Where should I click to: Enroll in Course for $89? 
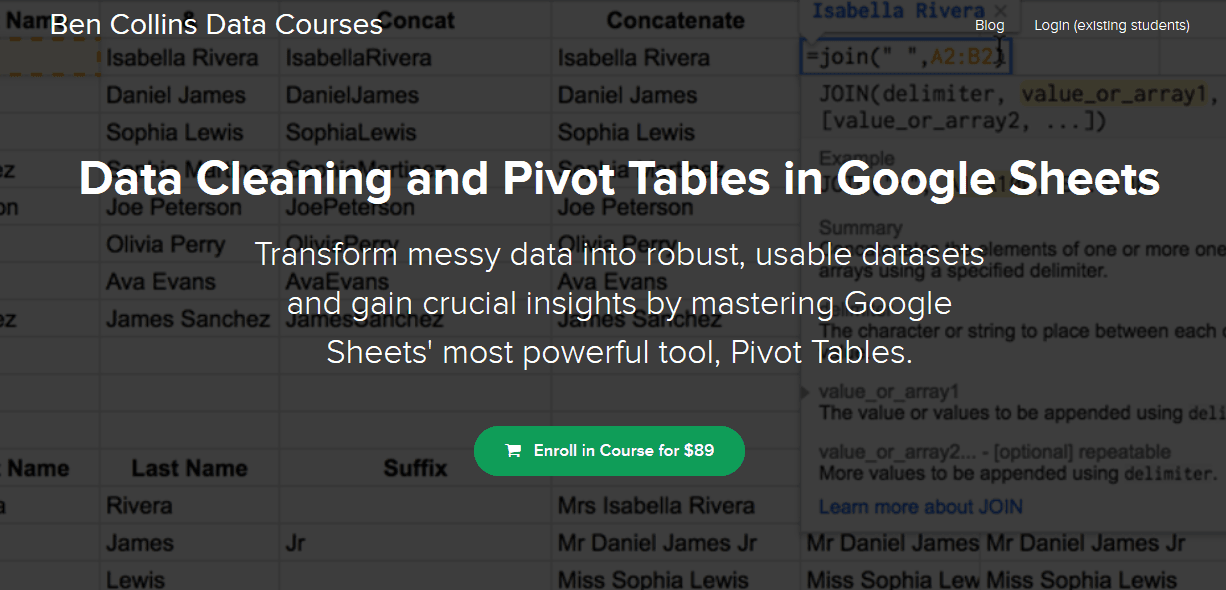click(609, 451)
